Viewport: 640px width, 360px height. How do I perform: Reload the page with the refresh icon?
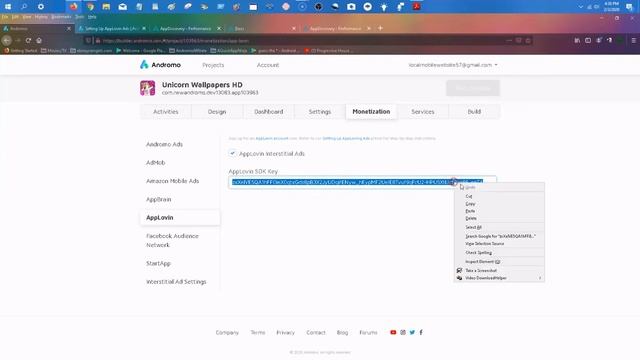28,40
